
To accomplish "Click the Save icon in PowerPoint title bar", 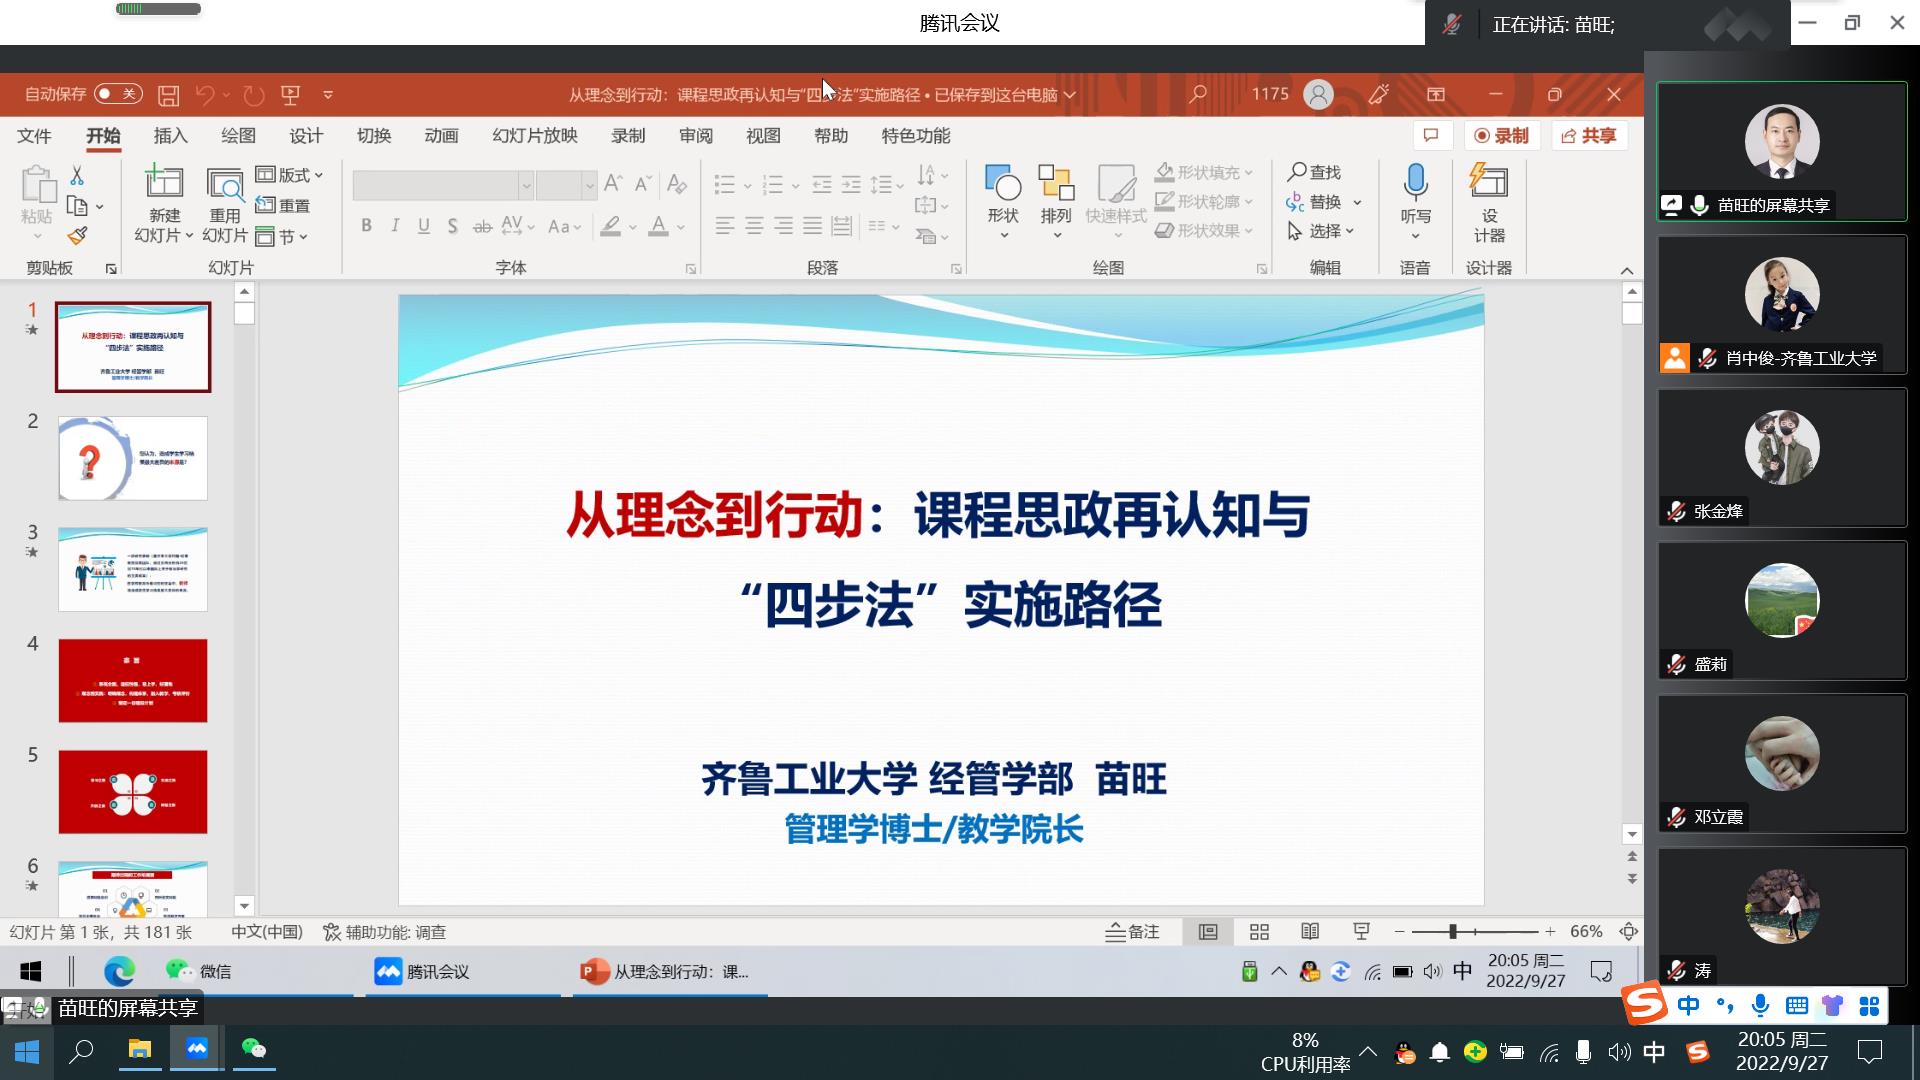I will [168, 95].
